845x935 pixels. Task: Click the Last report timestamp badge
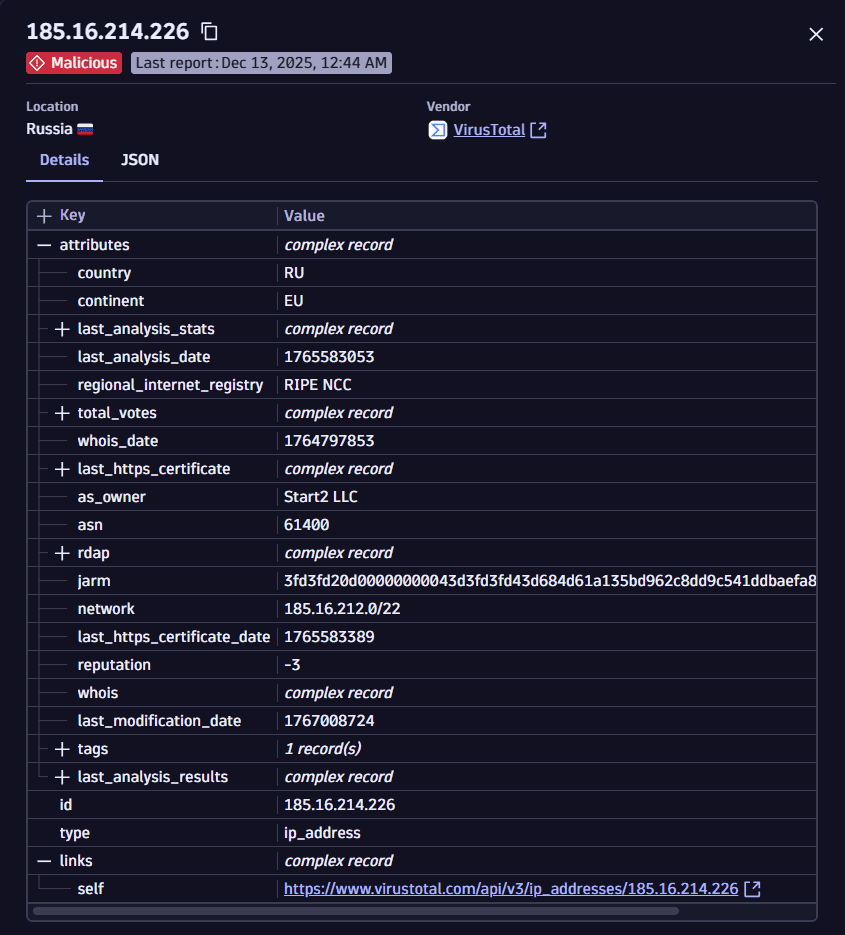[x=261, y=62]
